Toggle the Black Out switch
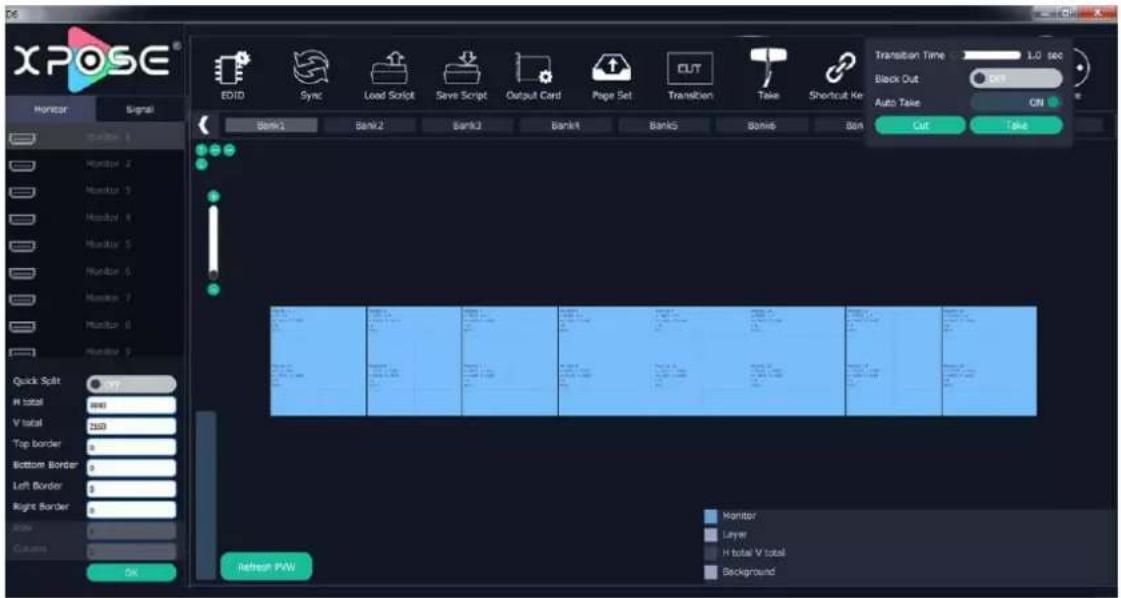The image size is (1121, 598). click(x=1016, y=79)
